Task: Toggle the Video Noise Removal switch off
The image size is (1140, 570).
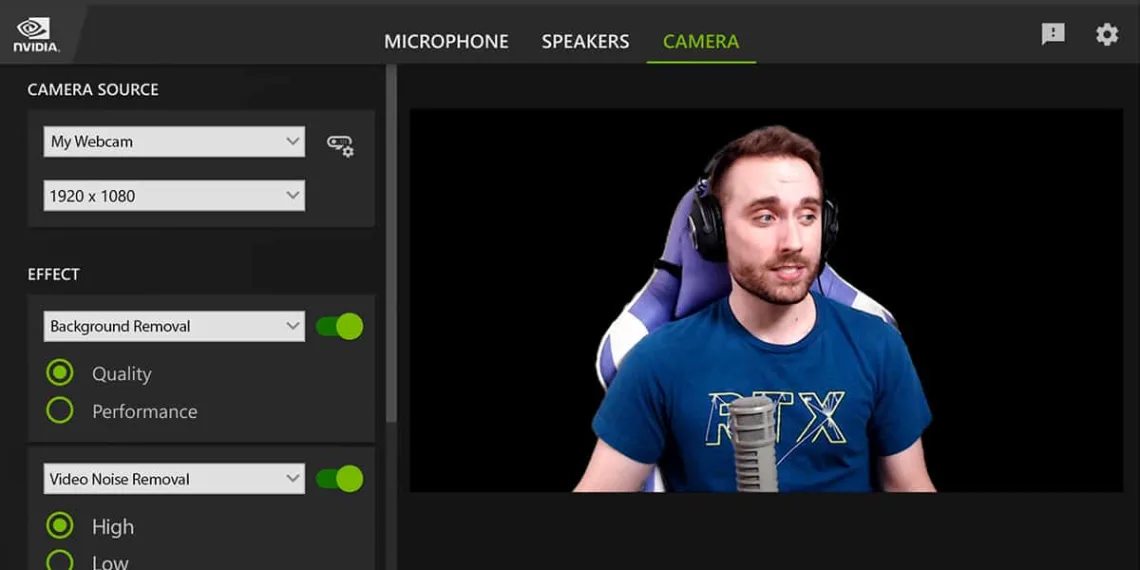Action: pos(340,478)
